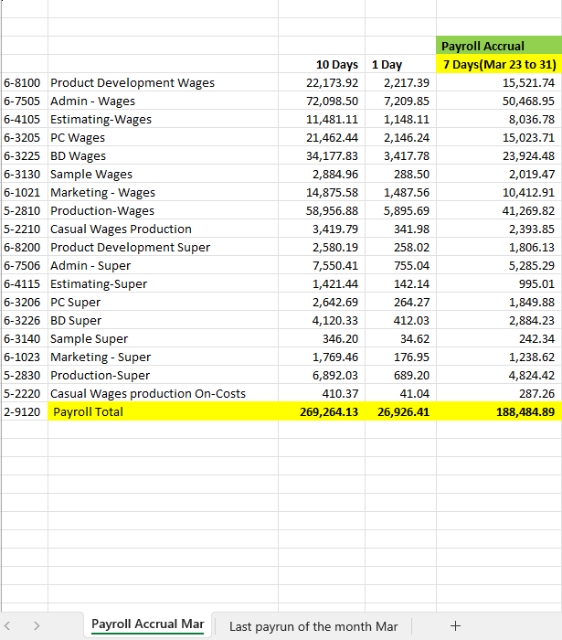
Task: Select total 188,484.89 cell
Action: 499,411
